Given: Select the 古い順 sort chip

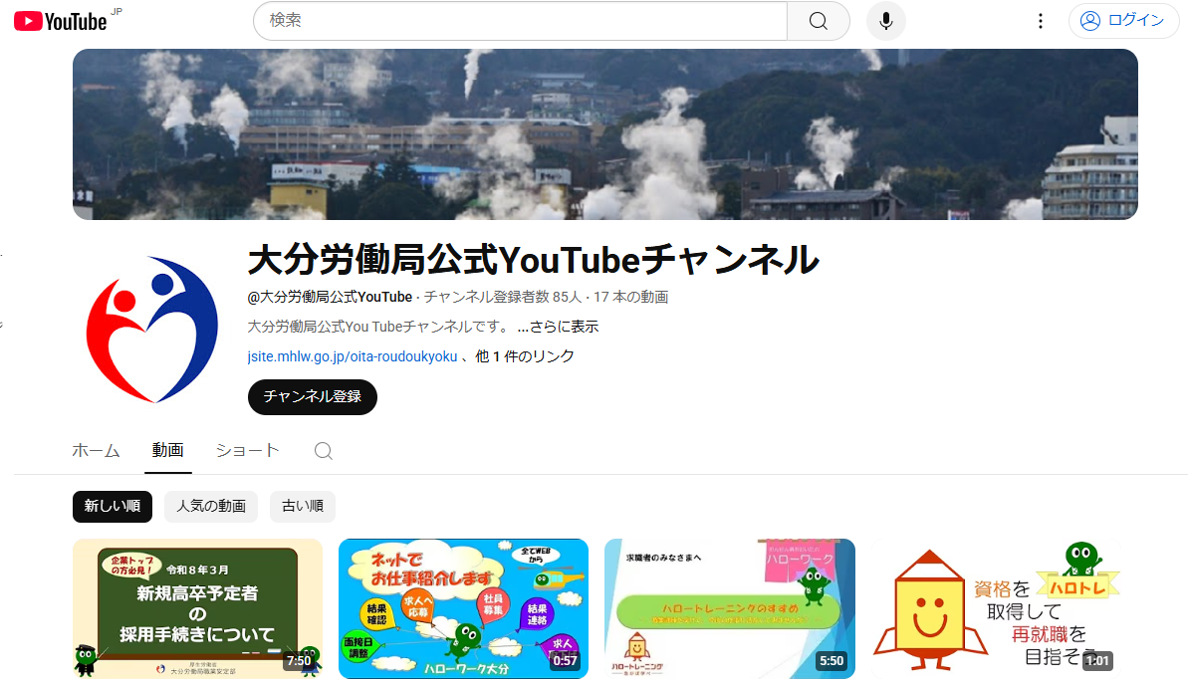Looking at the screenshot, I should tap(302, 507).
